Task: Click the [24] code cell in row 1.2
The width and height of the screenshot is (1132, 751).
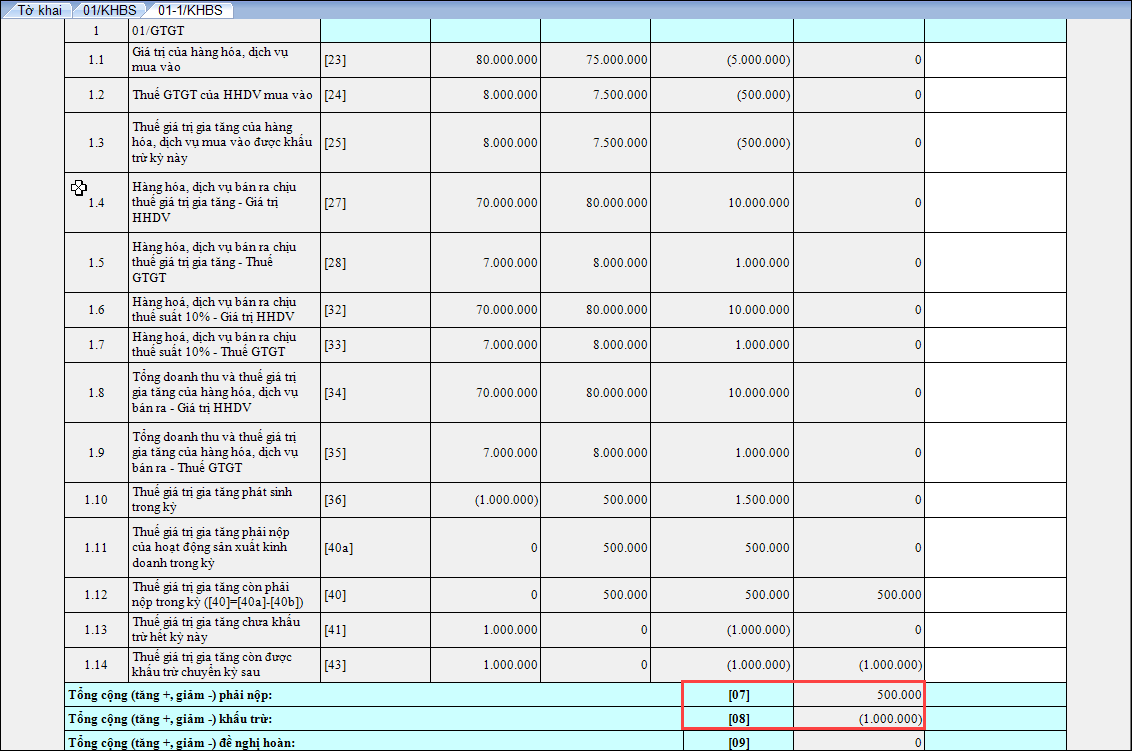Action: [x=335, y=96]
